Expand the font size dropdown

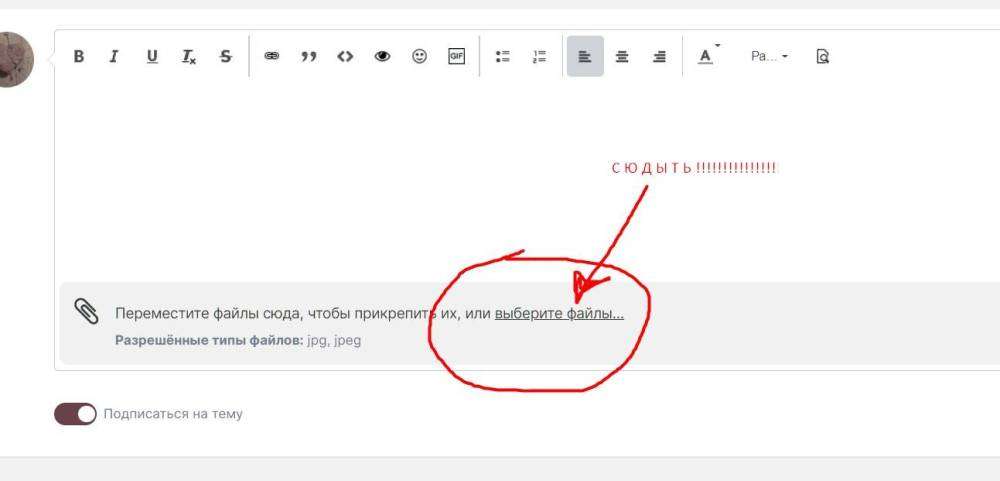pyautogui.click(x=769, y=57)
